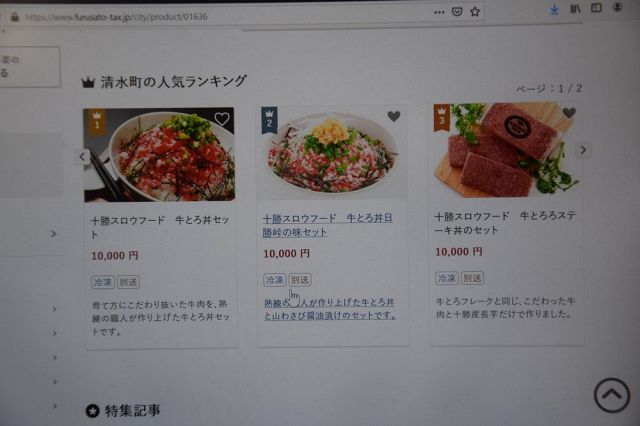Open the Pocket save icon in address bar
This screenshot has height=426, width=640.
click(457, 12)
